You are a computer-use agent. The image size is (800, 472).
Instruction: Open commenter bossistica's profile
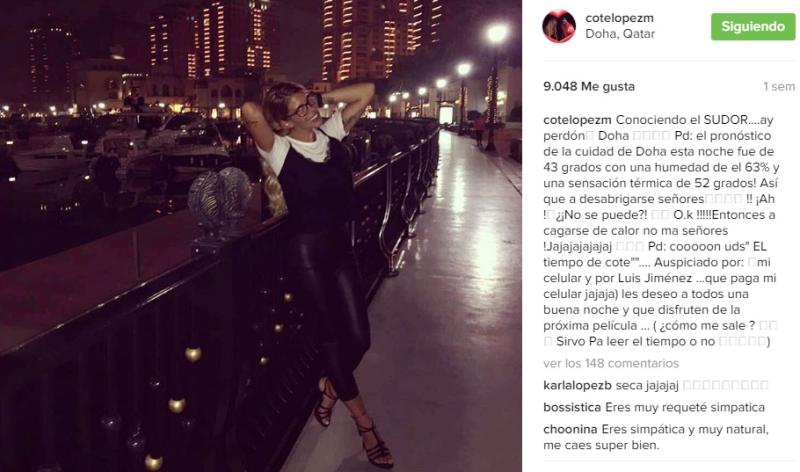(572, 407)
